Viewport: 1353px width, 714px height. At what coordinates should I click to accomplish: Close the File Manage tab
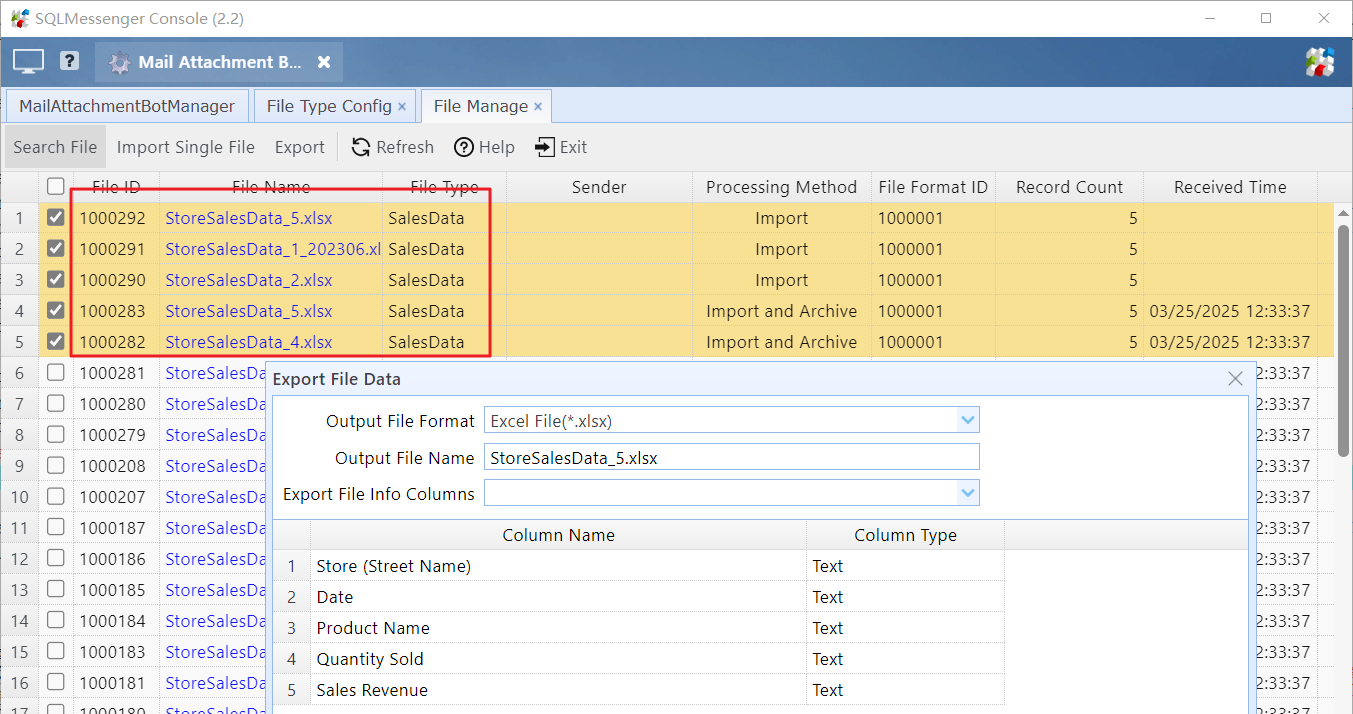pos(538,106)
